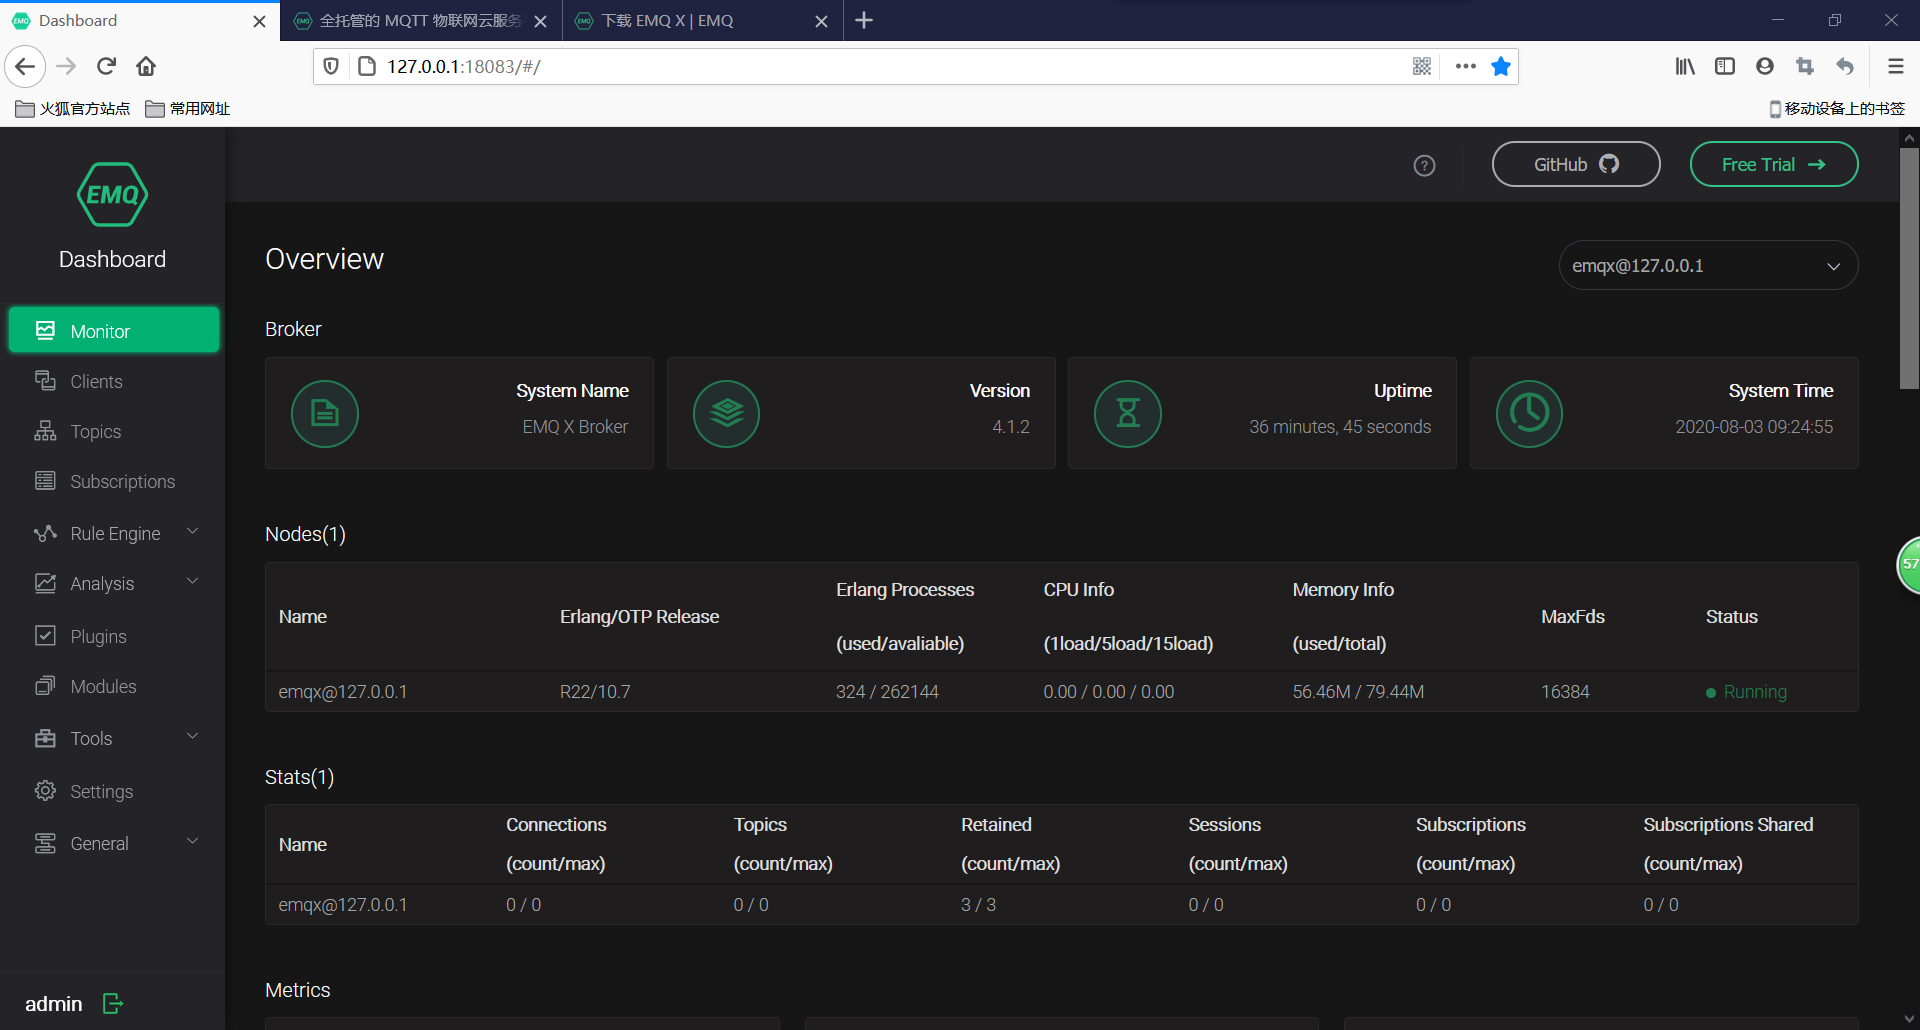
Task: Click the green floating 57 badge
Action: click(x=1908, y=565)
